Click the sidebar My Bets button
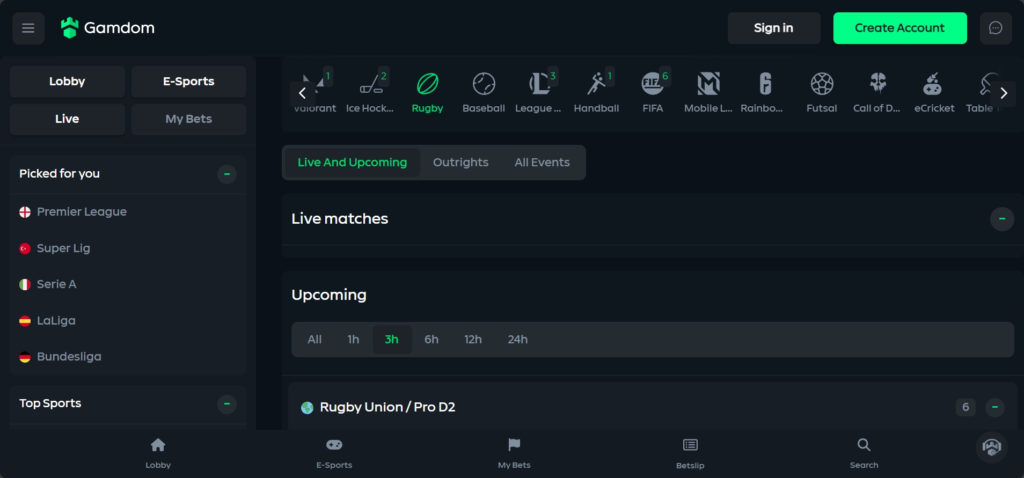Screen dimensions: 1024x478 click(x=189, y=120)
